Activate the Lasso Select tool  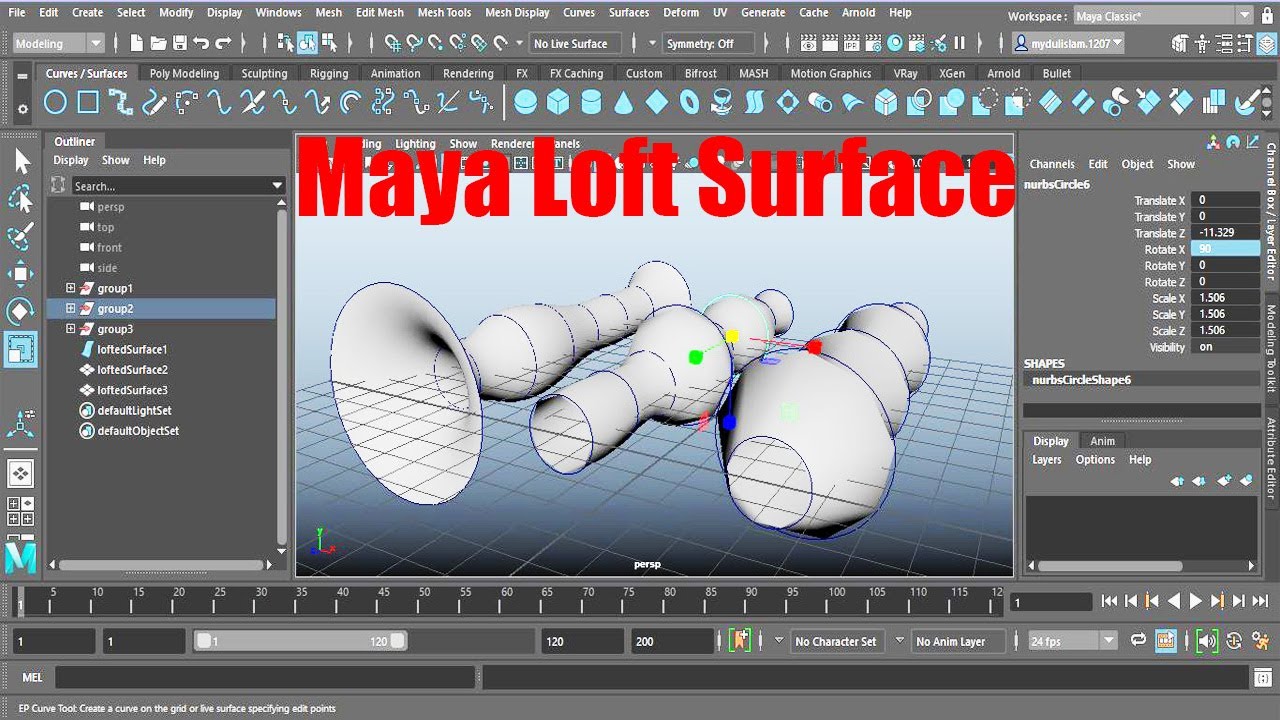tap(21, 199)
